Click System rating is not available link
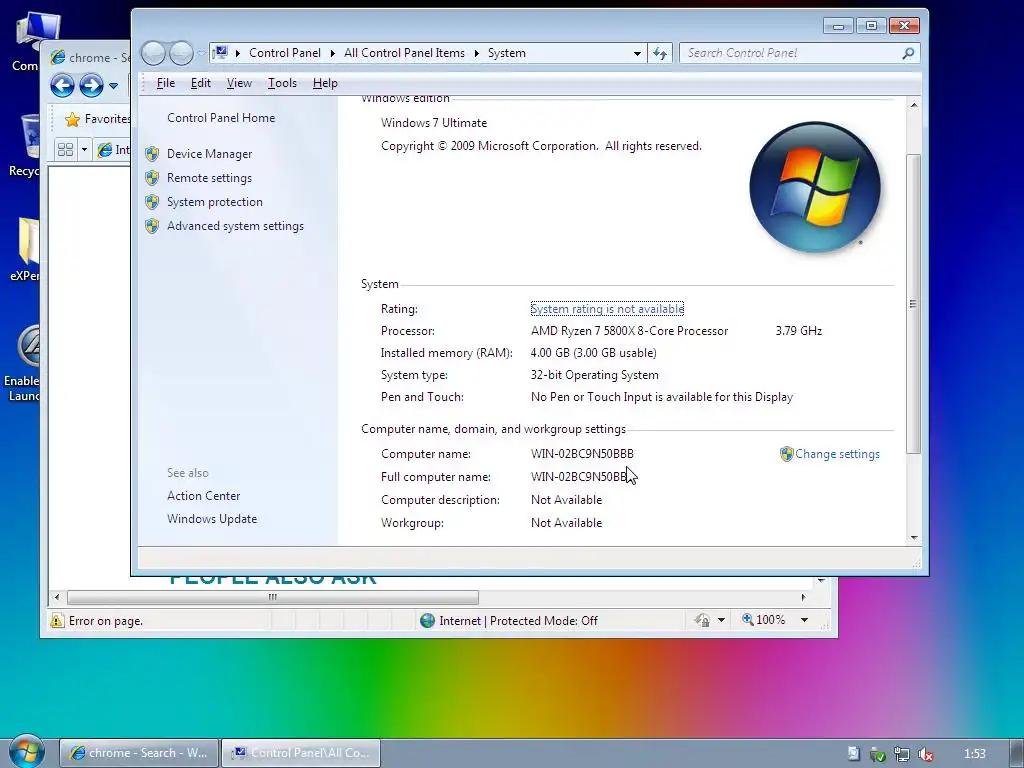This screenshot has height=768, width=1024. (x=607, y=309)
